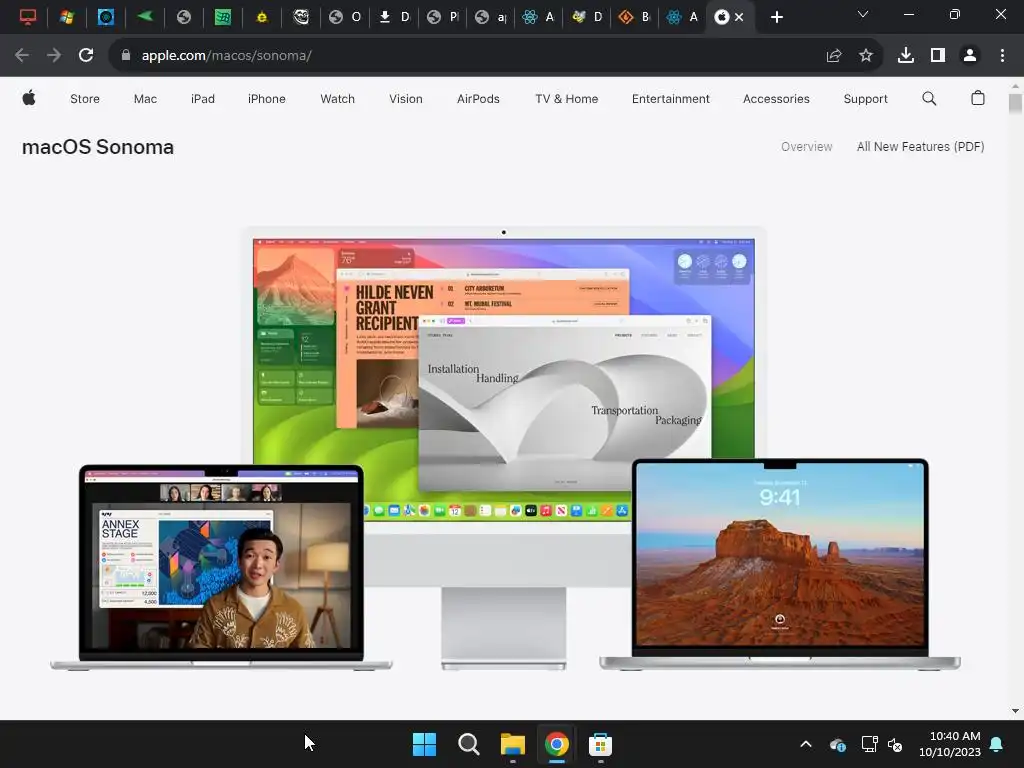Viewport: 1024px width, 768px height.
Task: Switch to the green arrow icon tab
Action: [145, 17]
